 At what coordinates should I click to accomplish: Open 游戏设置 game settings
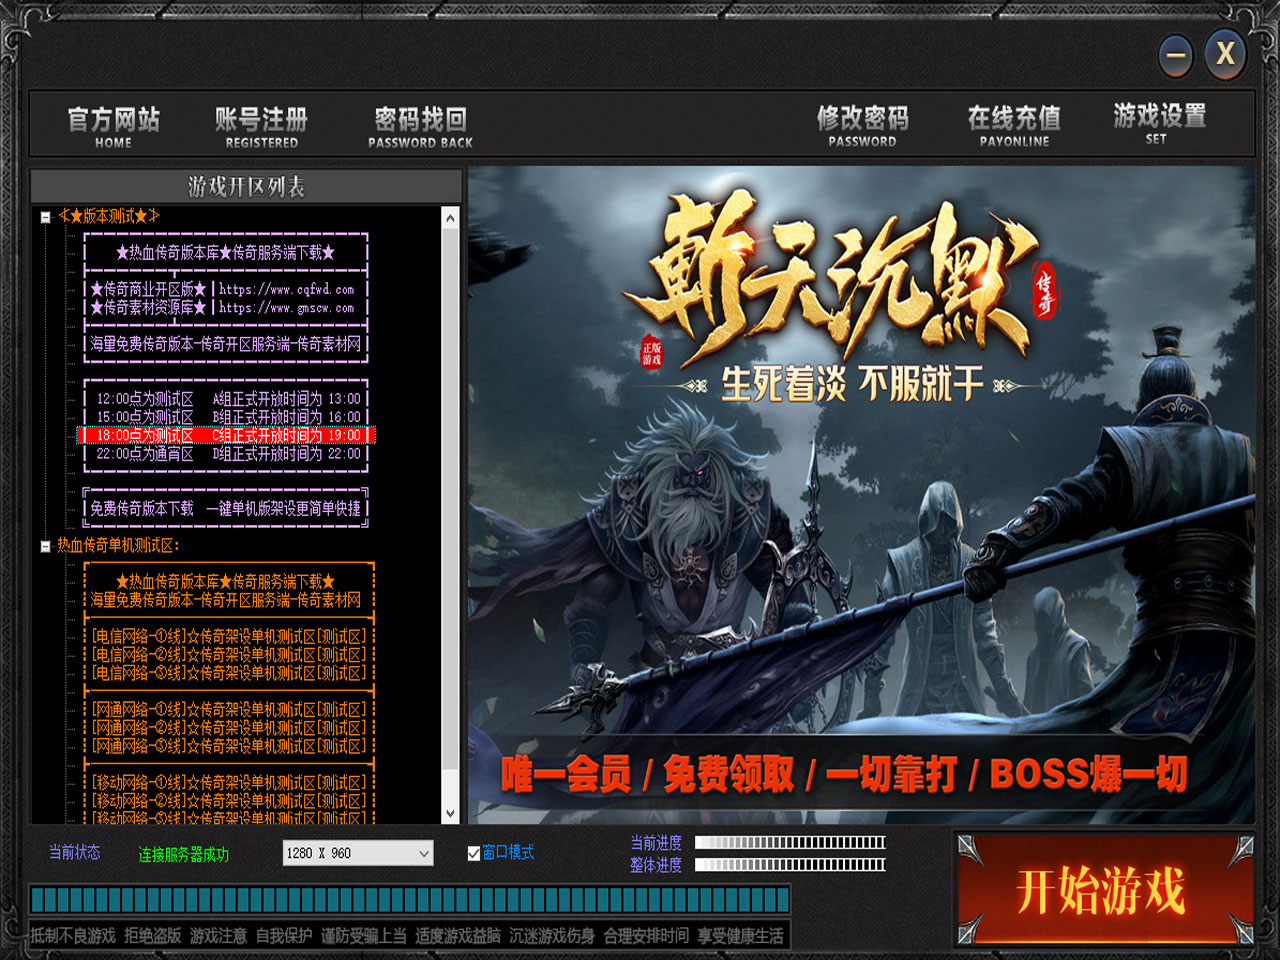click(1159, 123)
